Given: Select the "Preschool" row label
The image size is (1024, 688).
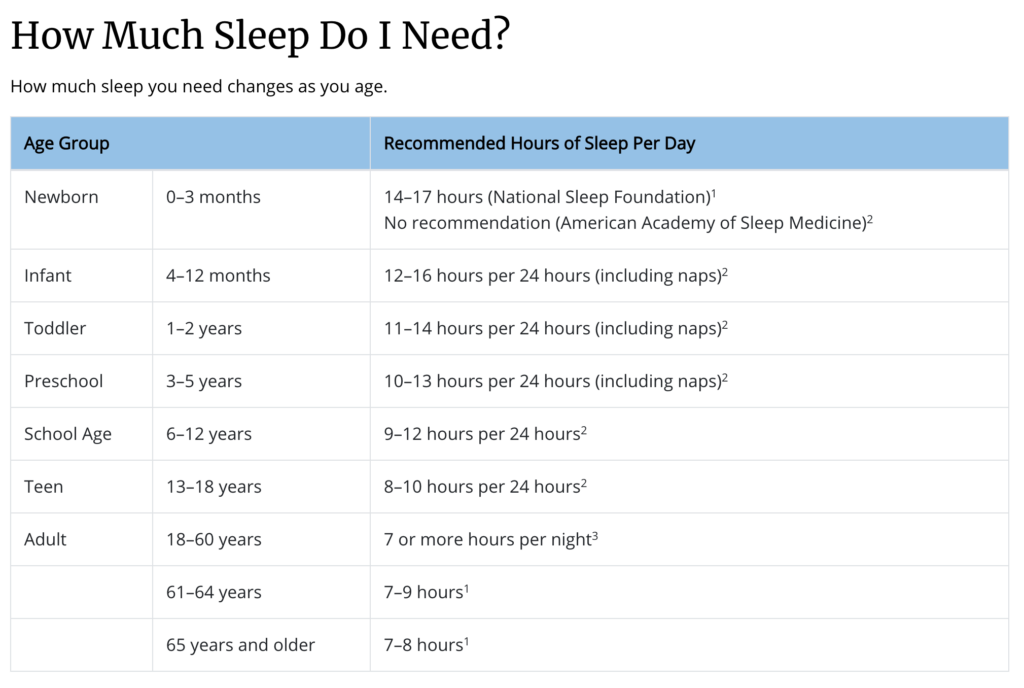Looking at the screenshot, I should tap(63, 381).
